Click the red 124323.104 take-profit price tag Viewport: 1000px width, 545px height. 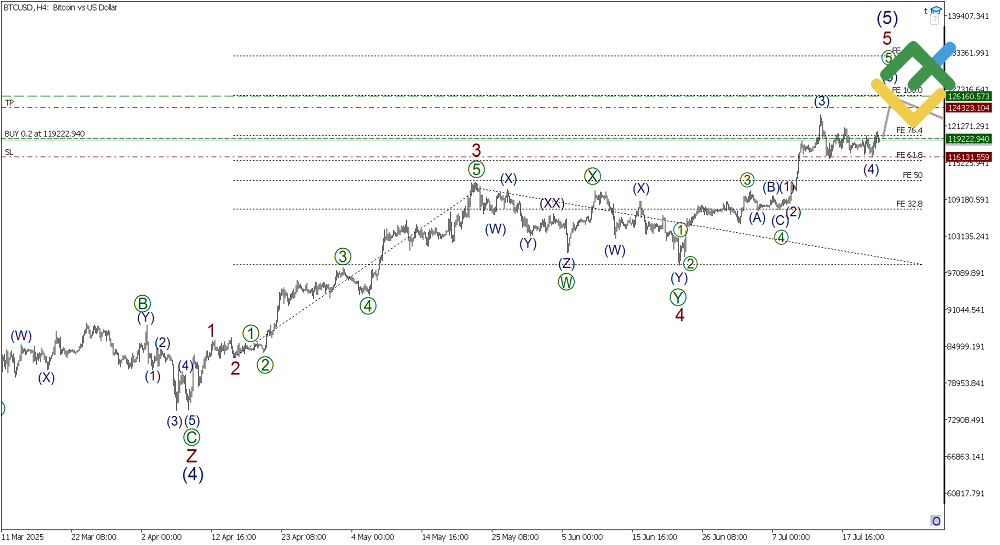(x=968, y=107)
